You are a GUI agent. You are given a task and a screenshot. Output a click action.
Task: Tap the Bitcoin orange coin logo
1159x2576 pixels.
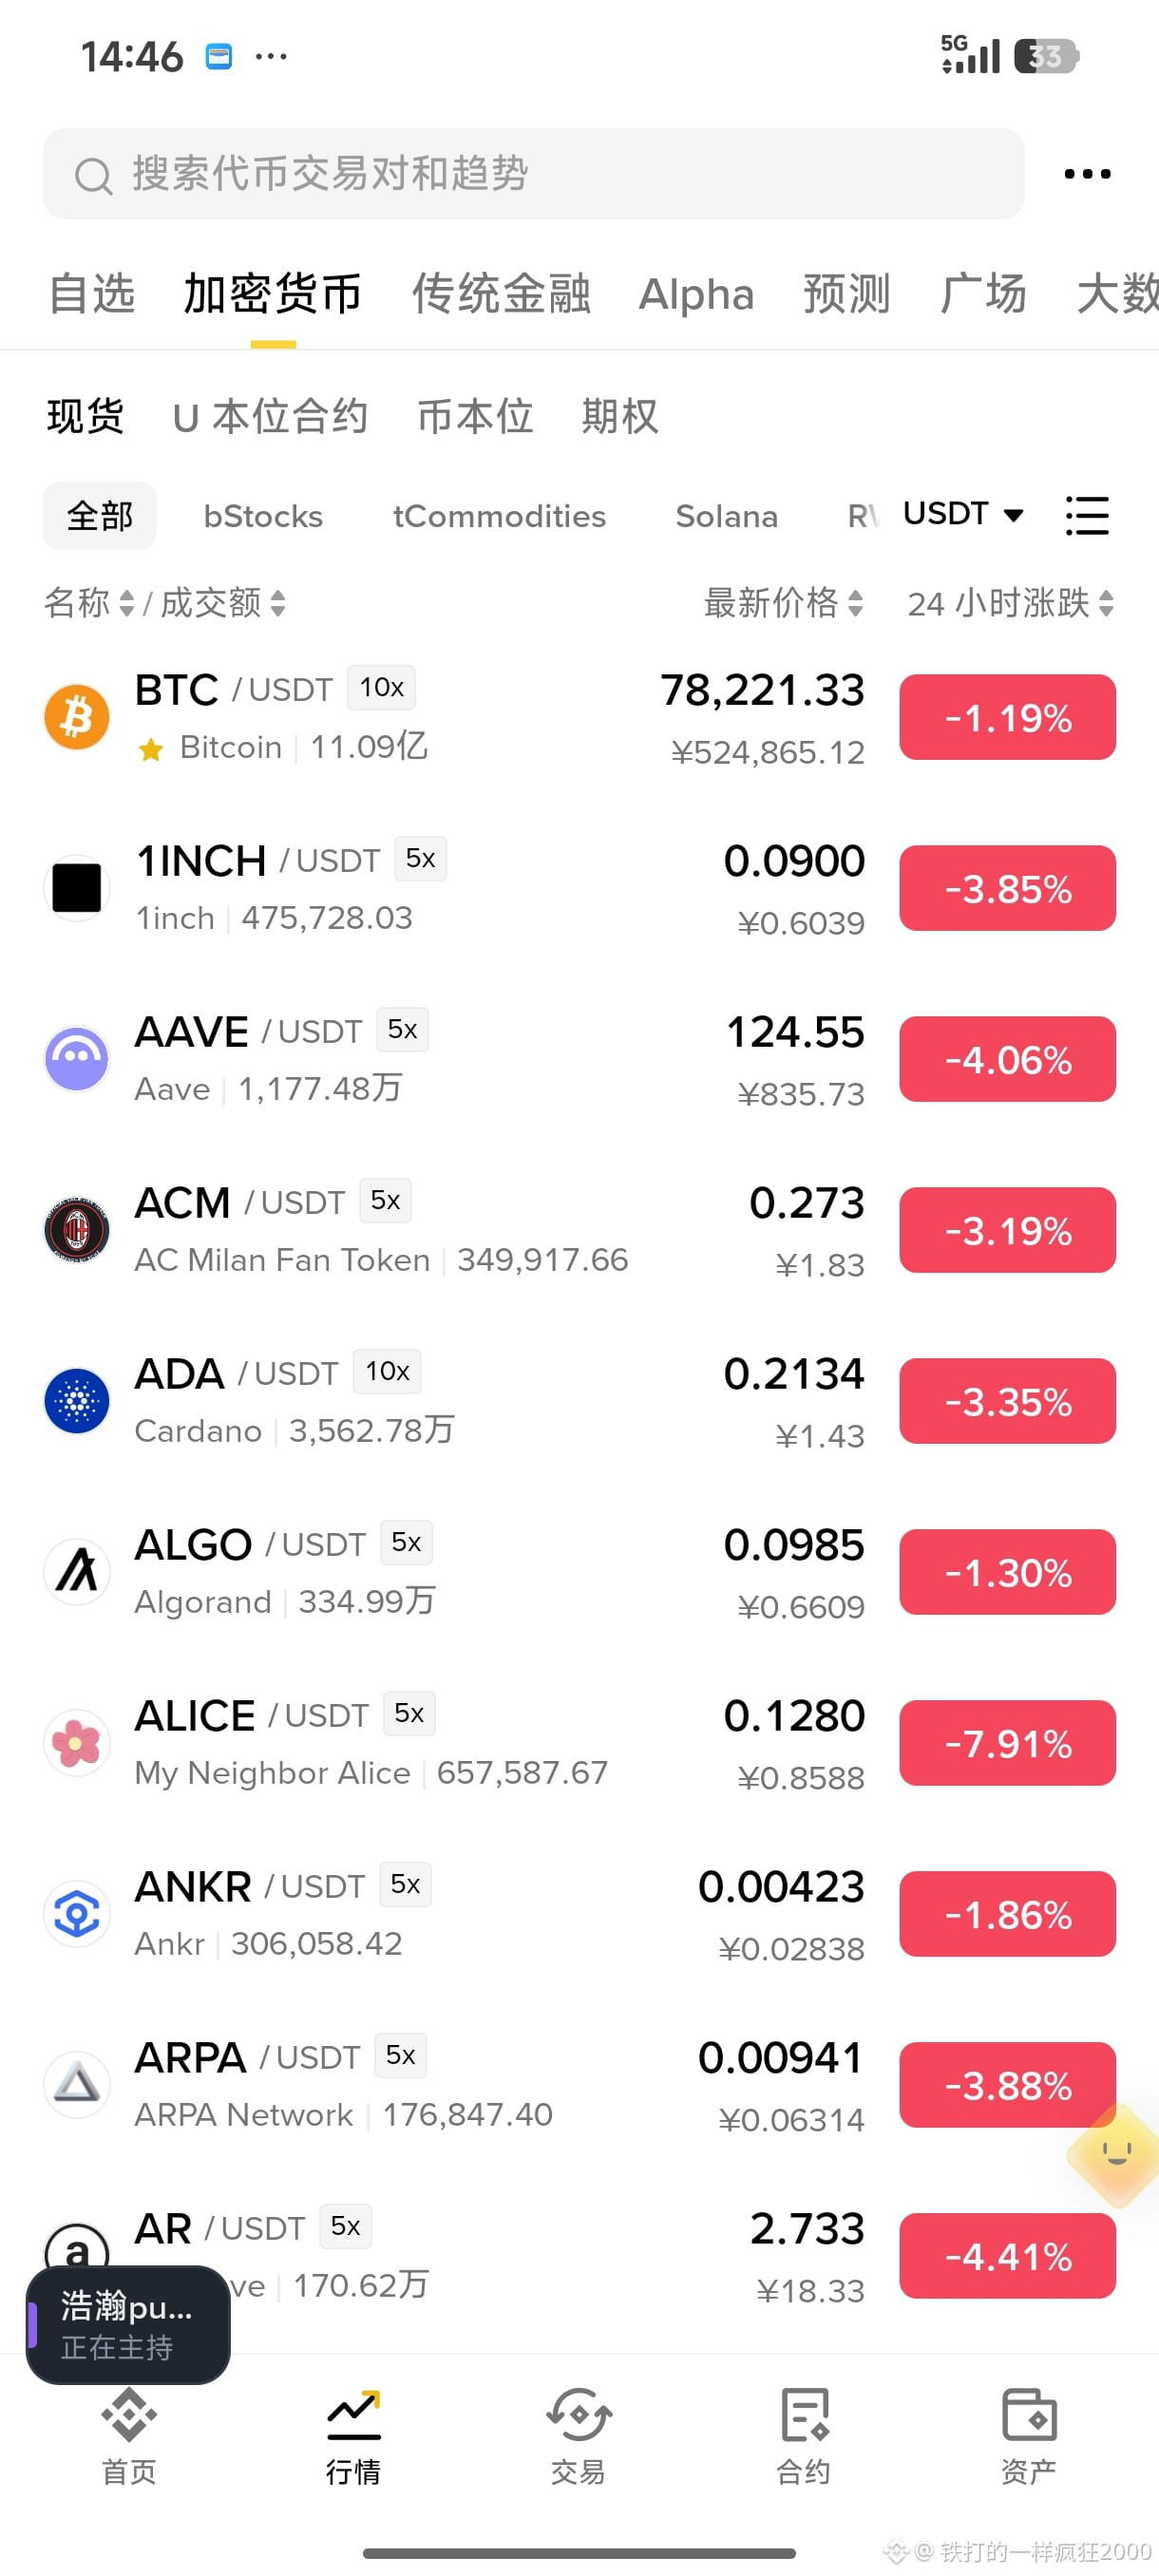(x=77, y=717)
